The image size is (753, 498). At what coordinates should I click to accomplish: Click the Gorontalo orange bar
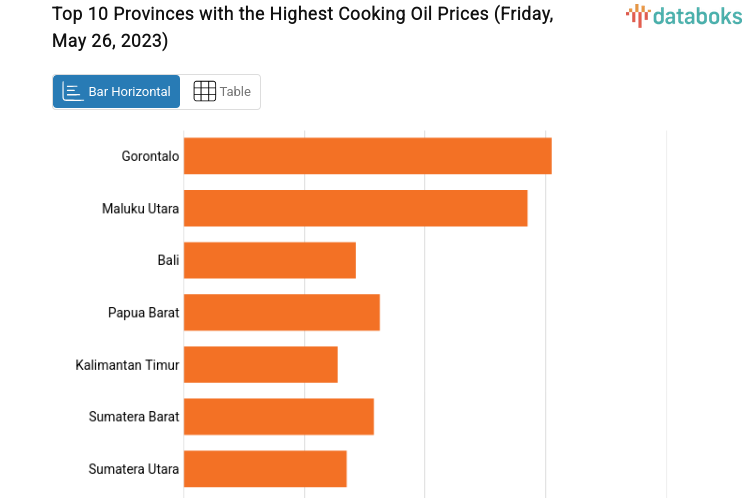pos(367,156)
